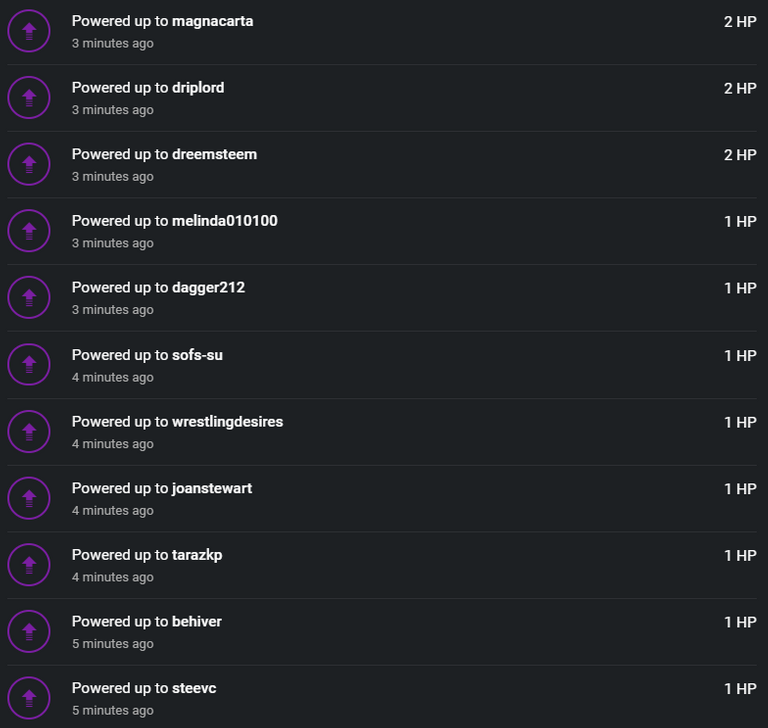Open the melinda010100 username link

point(225,221)
